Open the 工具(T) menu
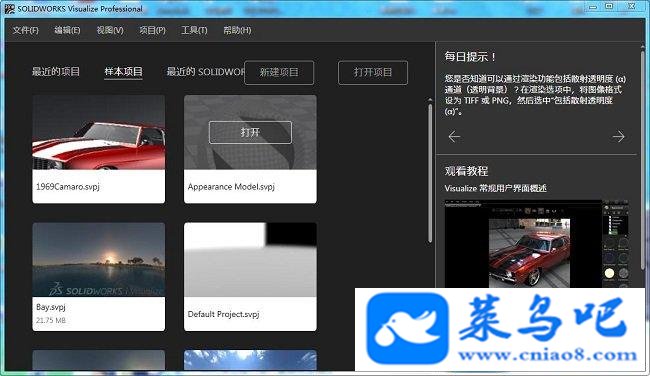Viewport: 650px width, 376px height. 194,30
